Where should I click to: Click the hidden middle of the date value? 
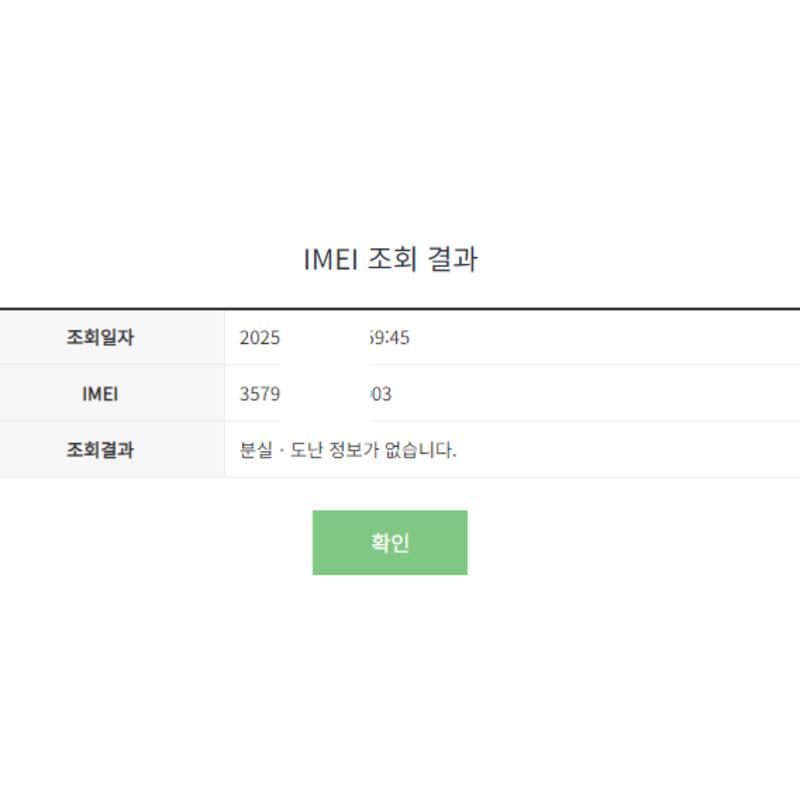tap(324, 338)
